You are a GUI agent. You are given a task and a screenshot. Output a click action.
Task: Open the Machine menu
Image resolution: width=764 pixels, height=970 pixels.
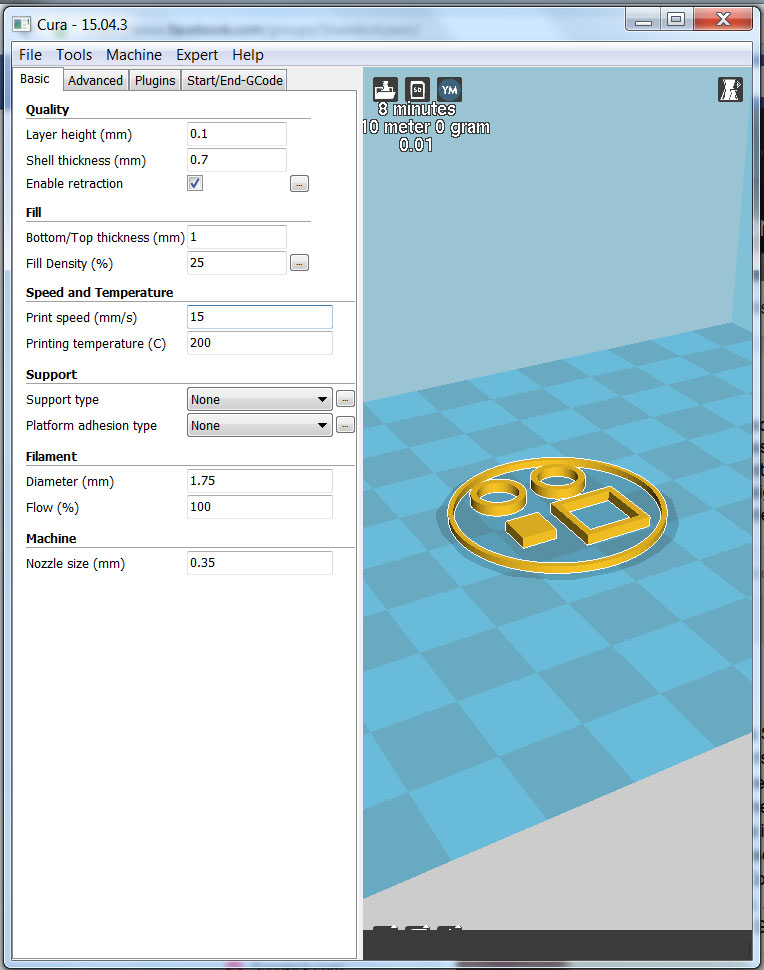134,55
